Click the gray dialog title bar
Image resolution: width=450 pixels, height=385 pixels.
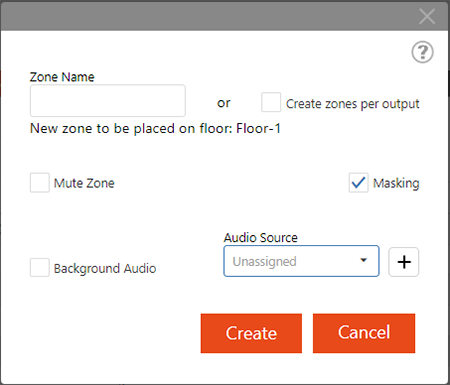point(210,16)
